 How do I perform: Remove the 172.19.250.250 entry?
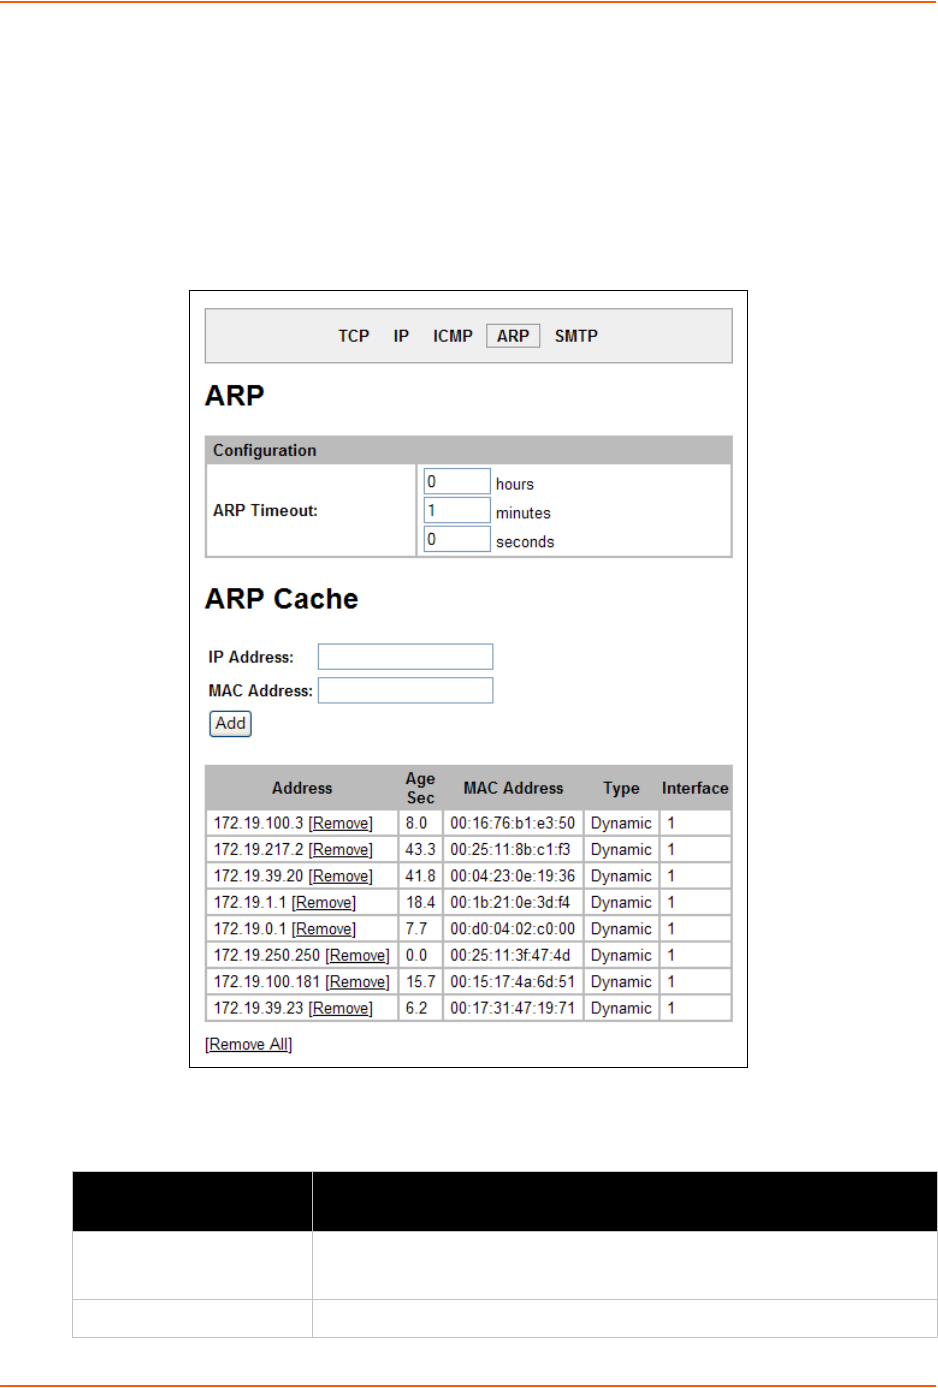click(357, 956)
